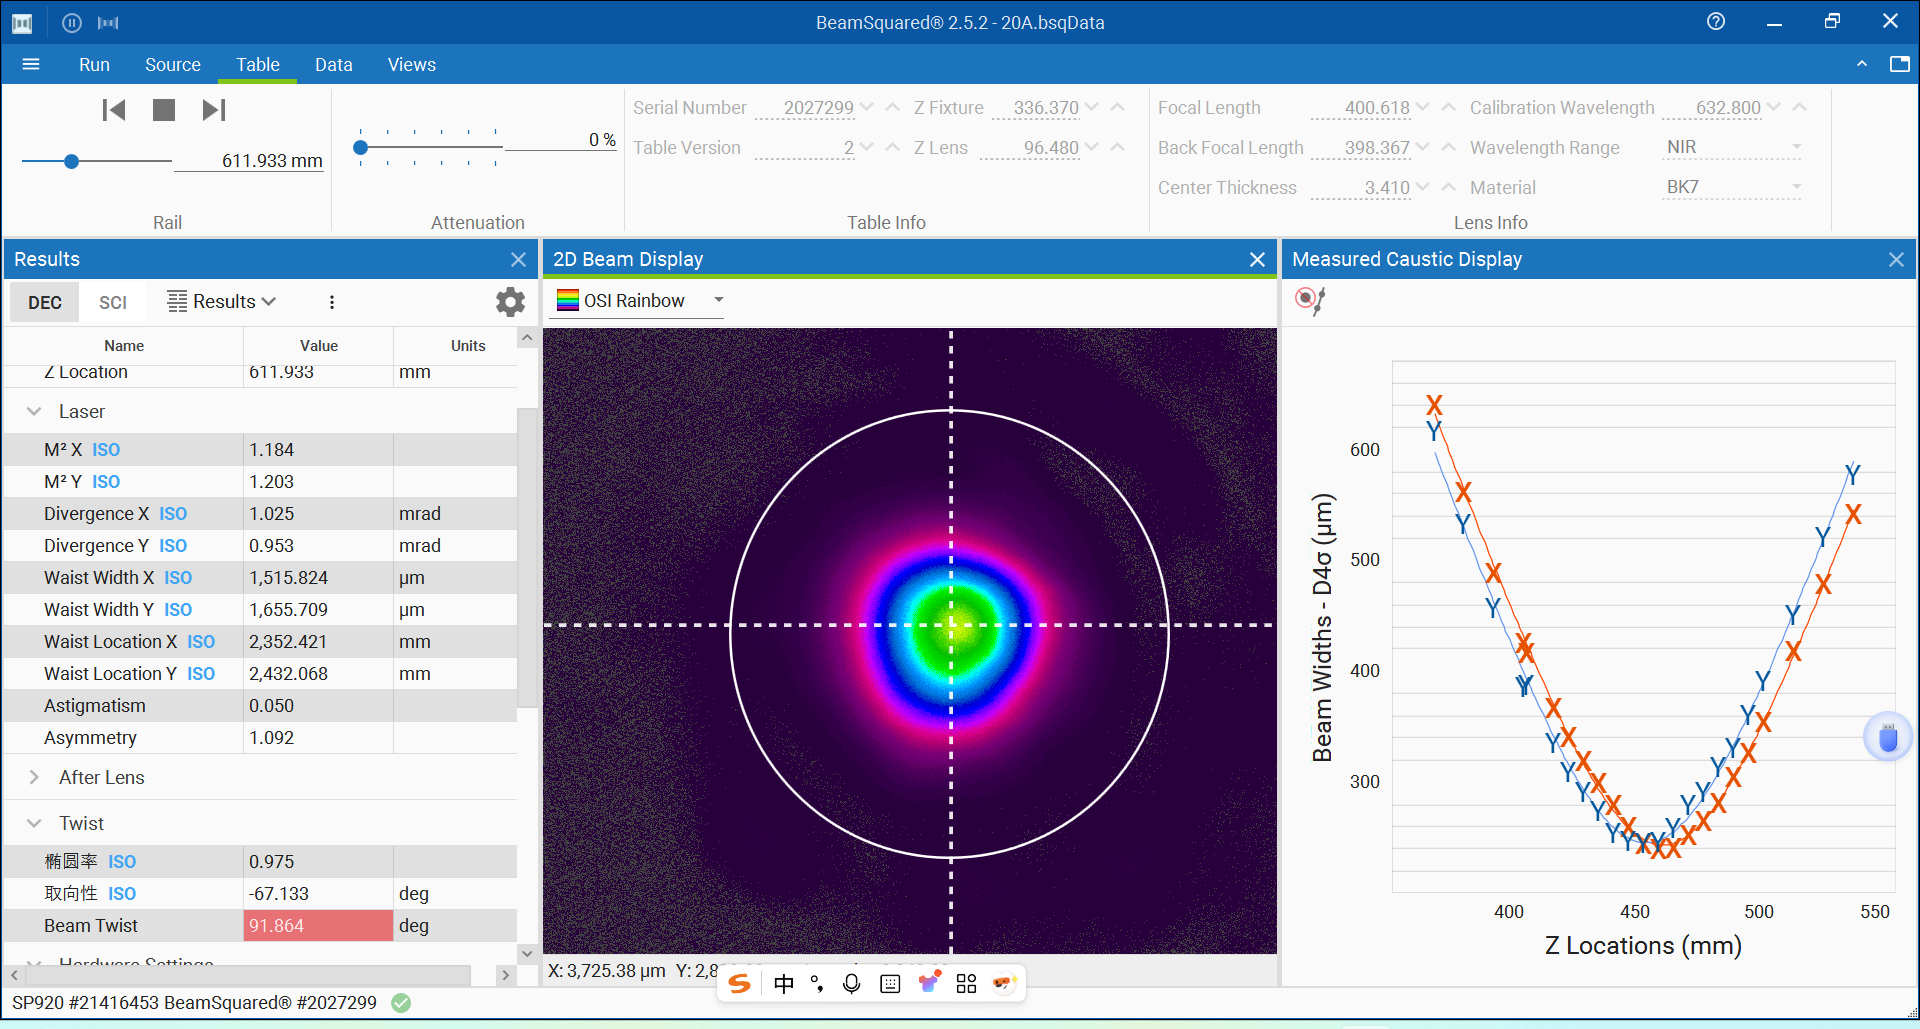The height and width of the screenshot is (1029, 1920).
Task: Open the help question mark icon
Action: 1716,22
